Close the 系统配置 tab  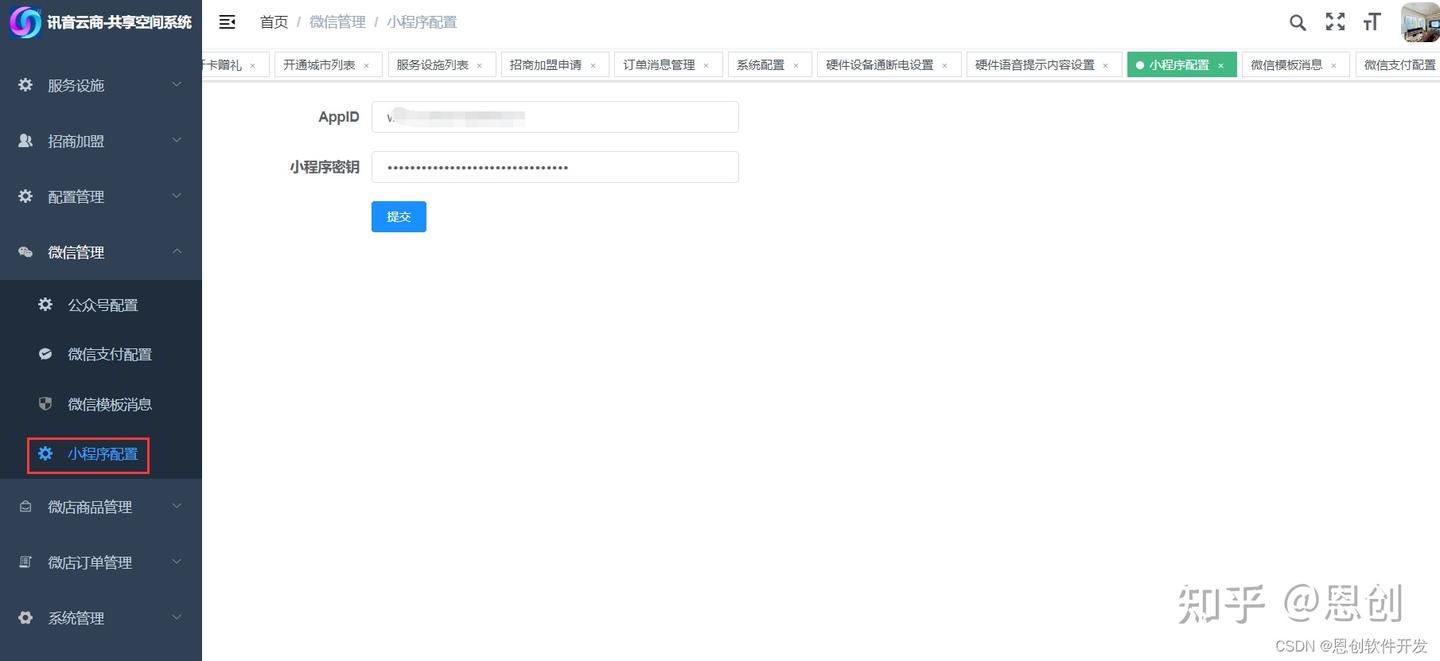coord(796,66)
